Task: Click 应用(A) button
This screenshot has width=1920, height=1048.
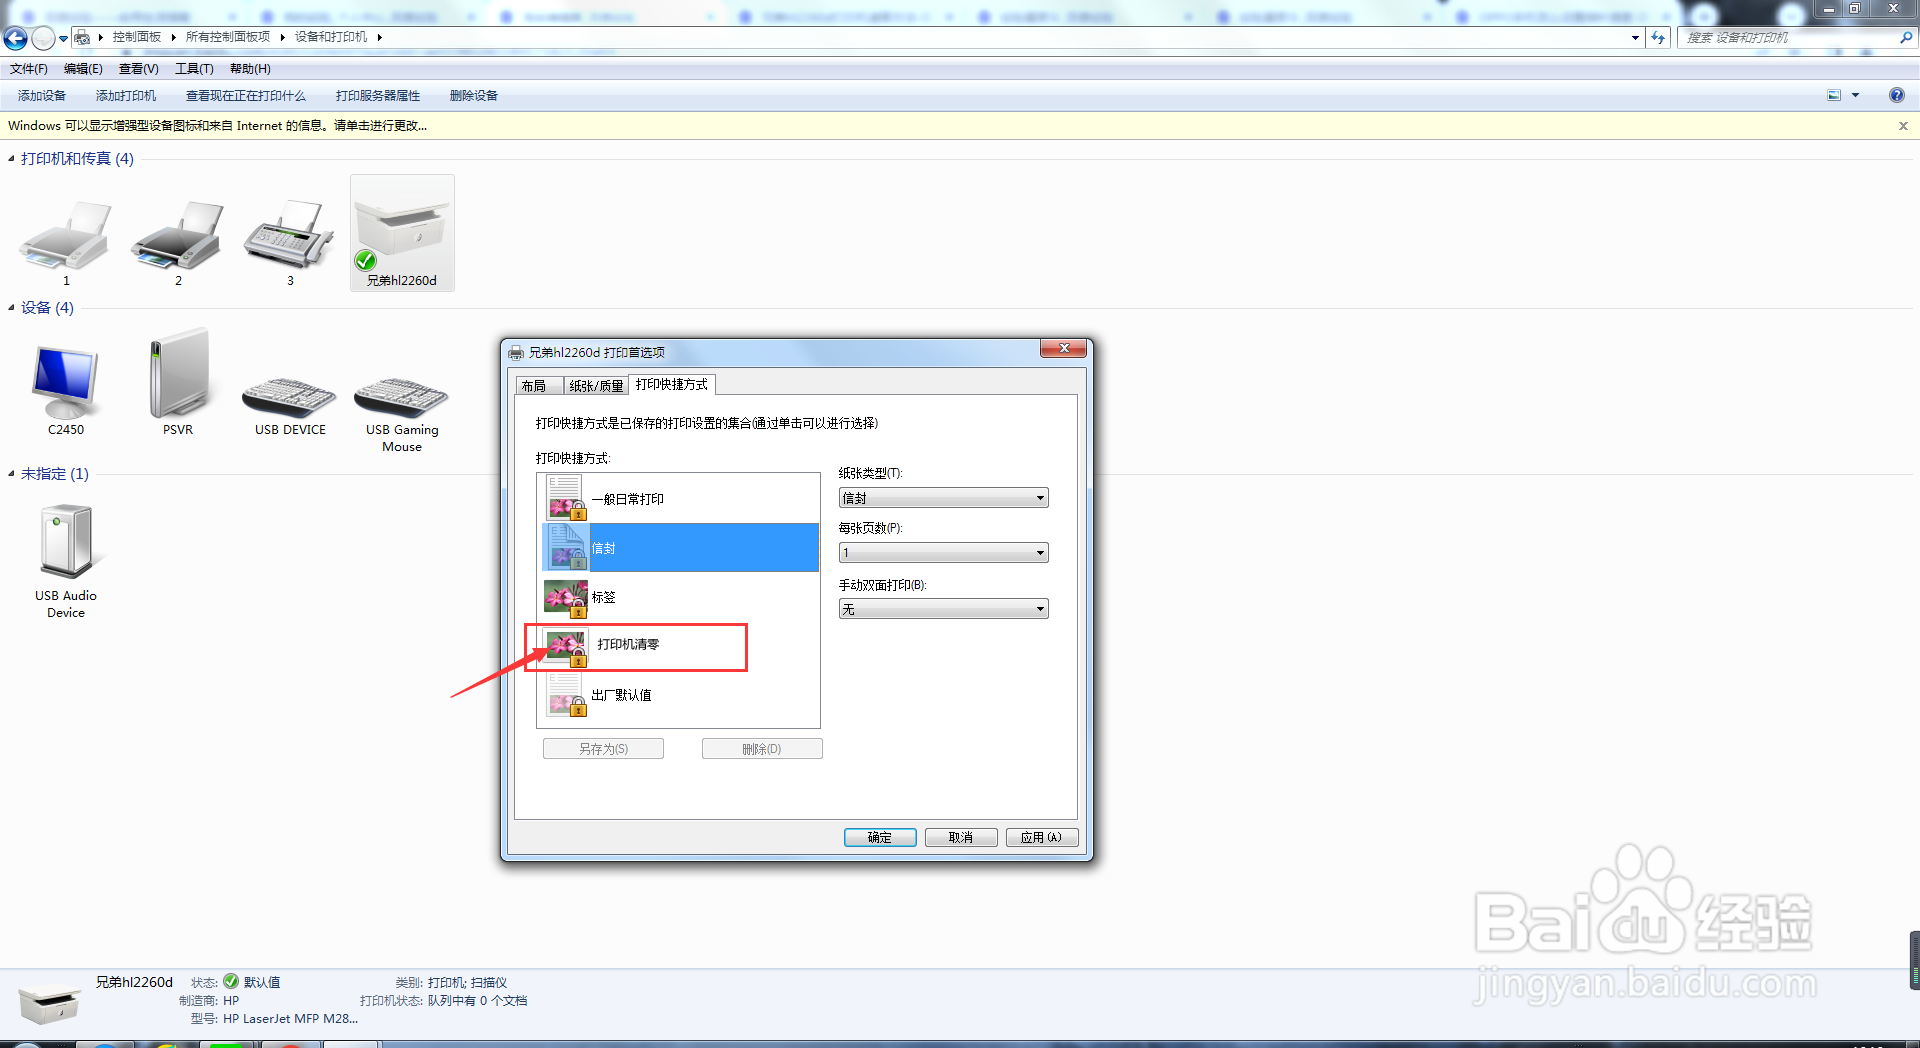Action: 1042,837
